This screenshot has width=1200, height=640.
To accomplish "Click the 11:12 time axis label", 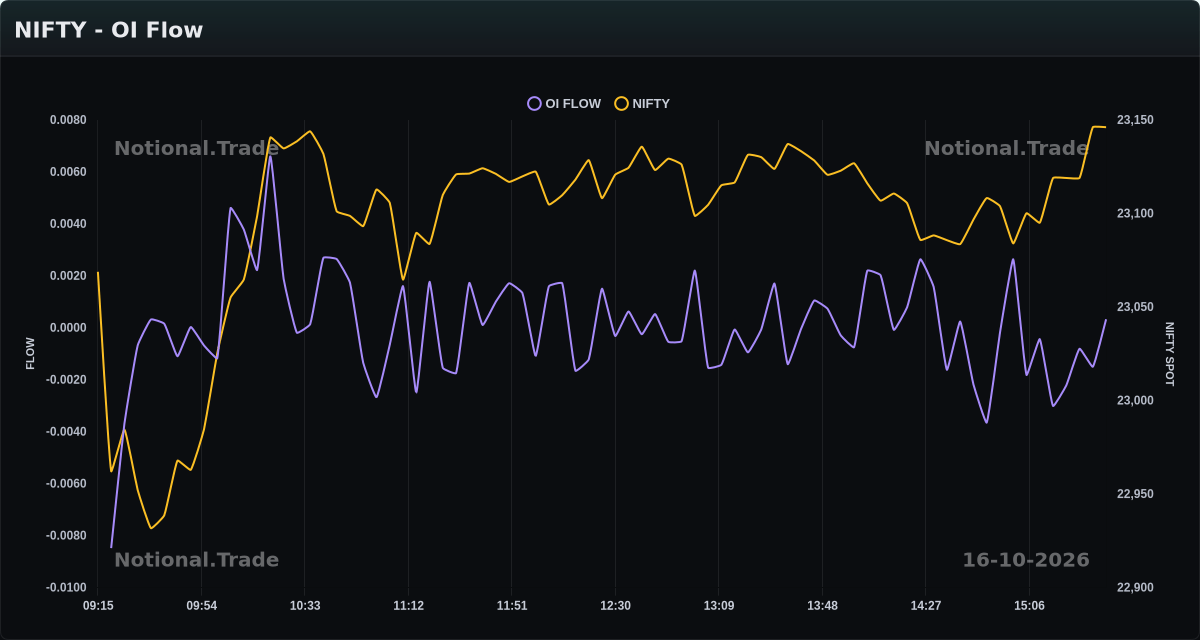I will click(408, 606).
